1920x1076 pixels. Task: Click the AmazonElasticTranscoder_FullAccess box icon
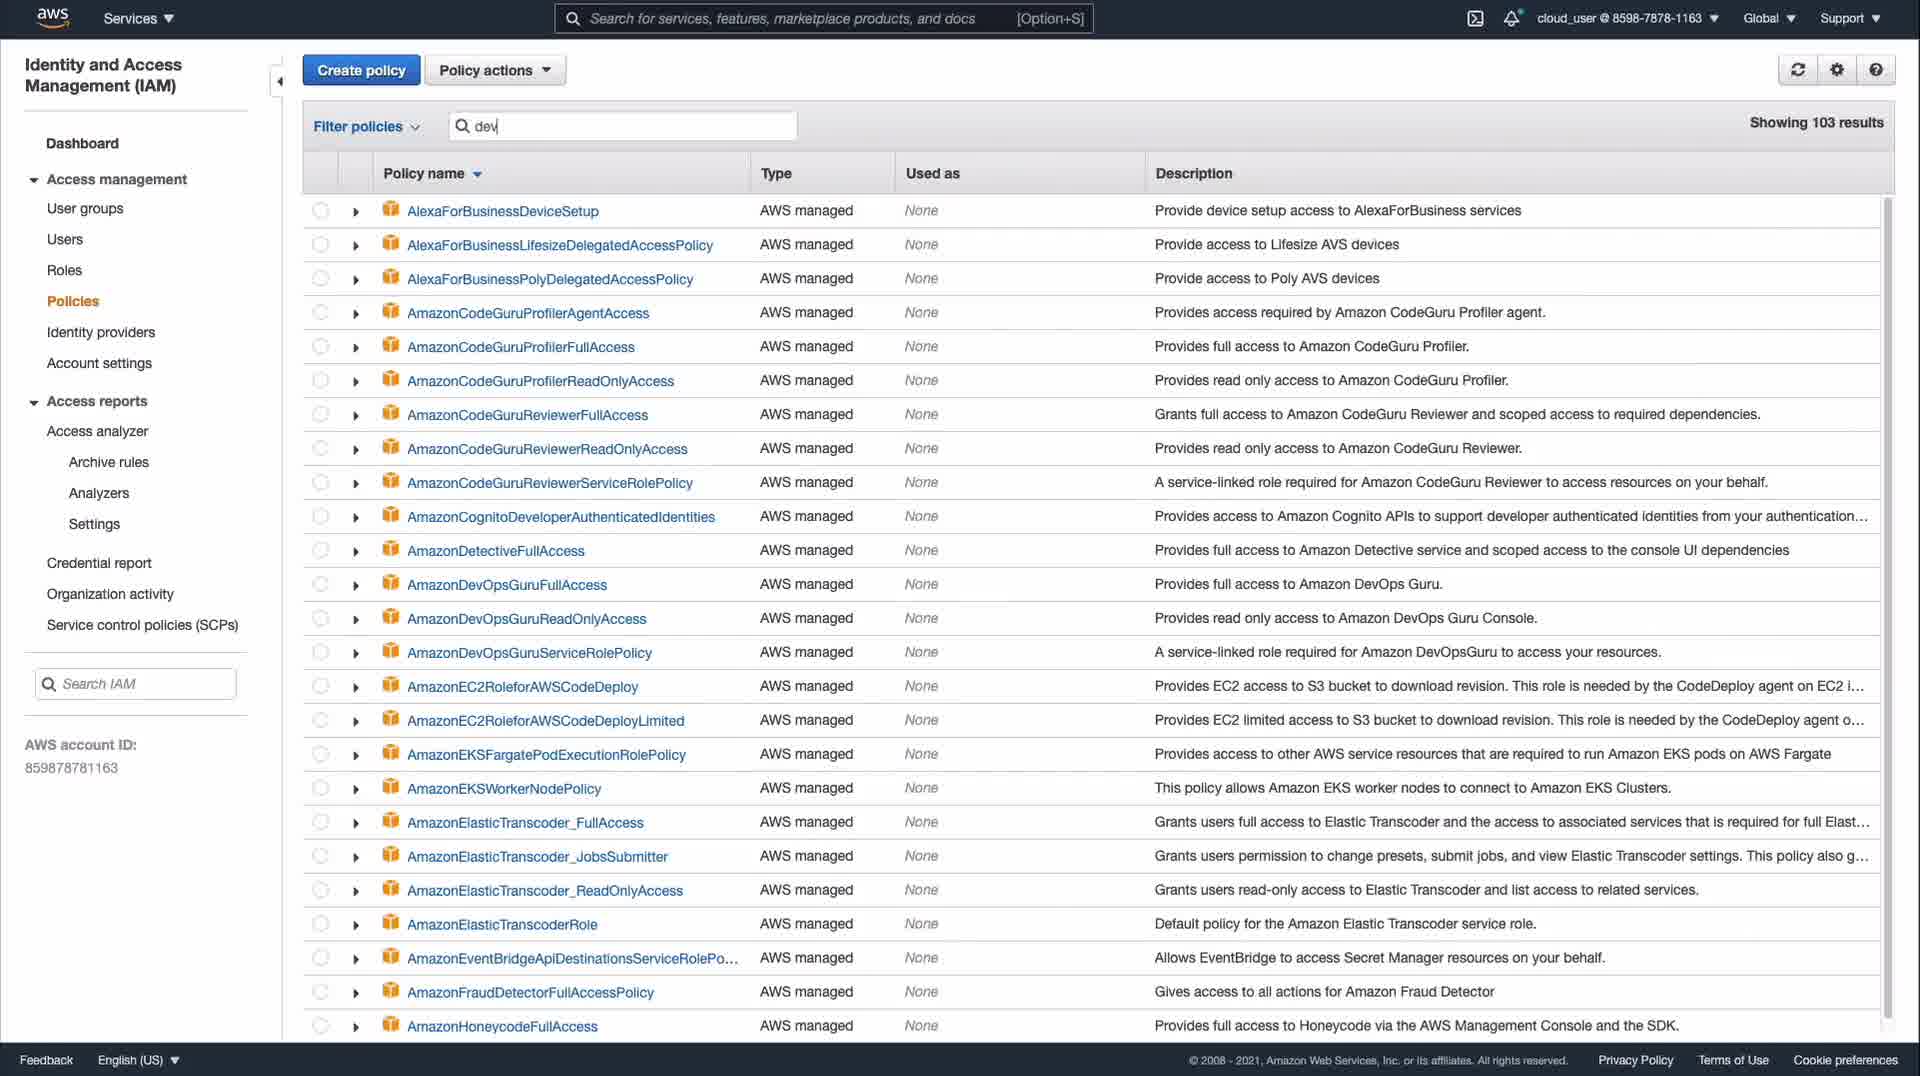[x=391, y=822]
